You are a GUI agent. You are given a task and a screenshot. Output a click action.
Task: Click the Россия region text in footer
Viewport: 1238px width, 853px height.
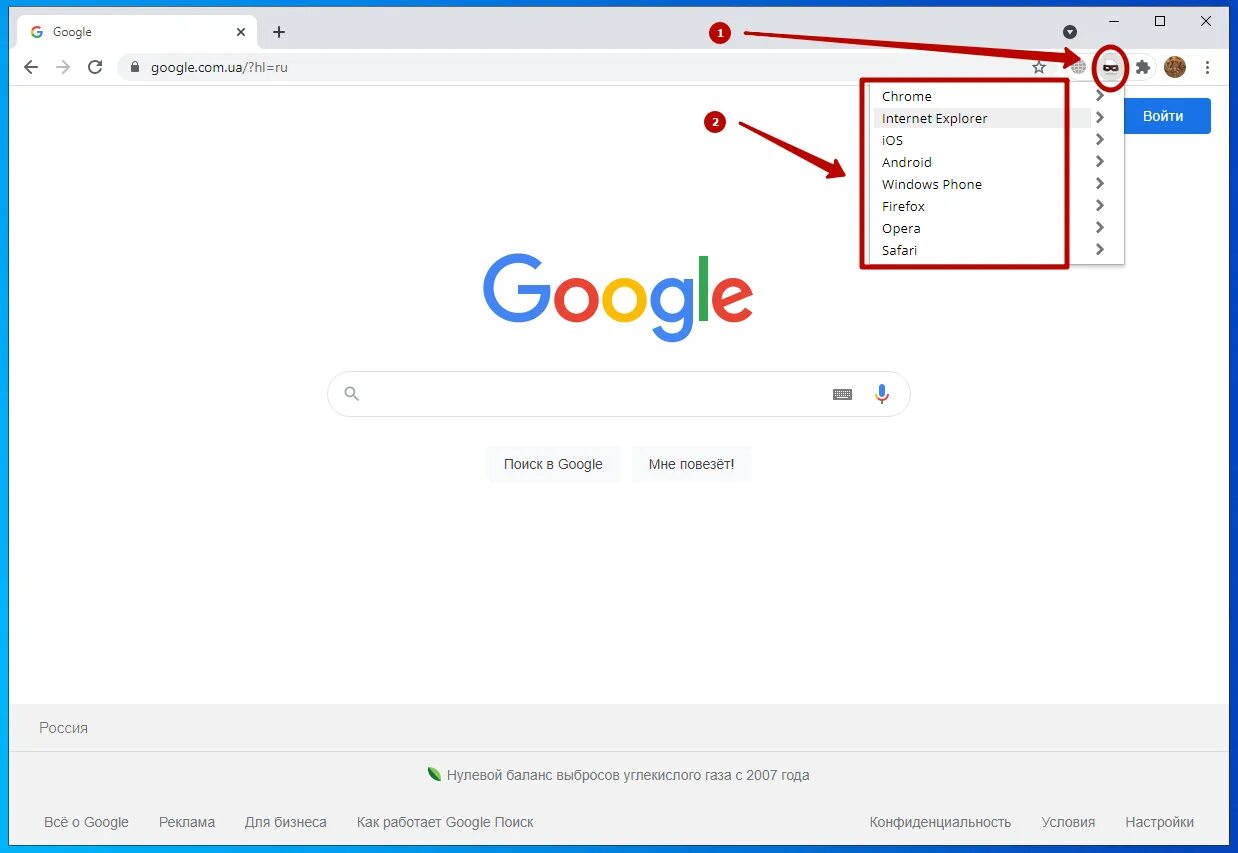(x=64, y=728)
